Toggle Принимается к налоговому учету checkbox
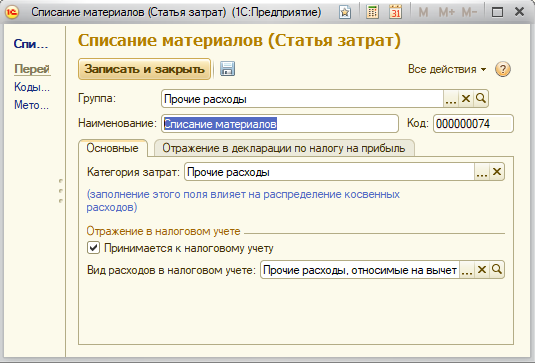Viewport: 535px width, 363px height. point(93,248)
